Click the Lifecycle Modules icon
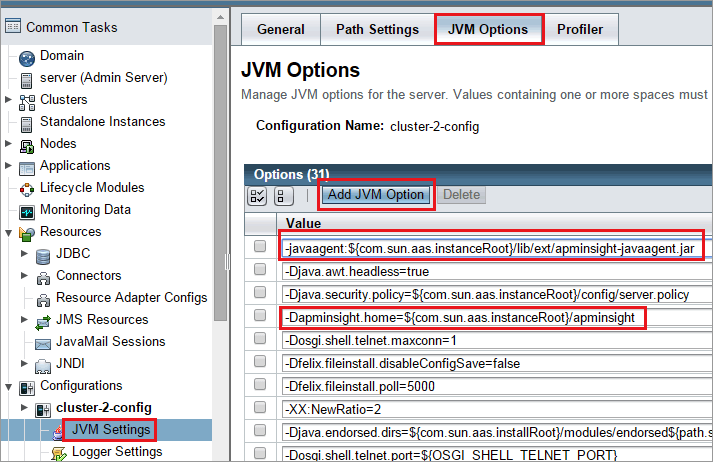The width and height of the screenshot is (713, 462). pos(27,188)
